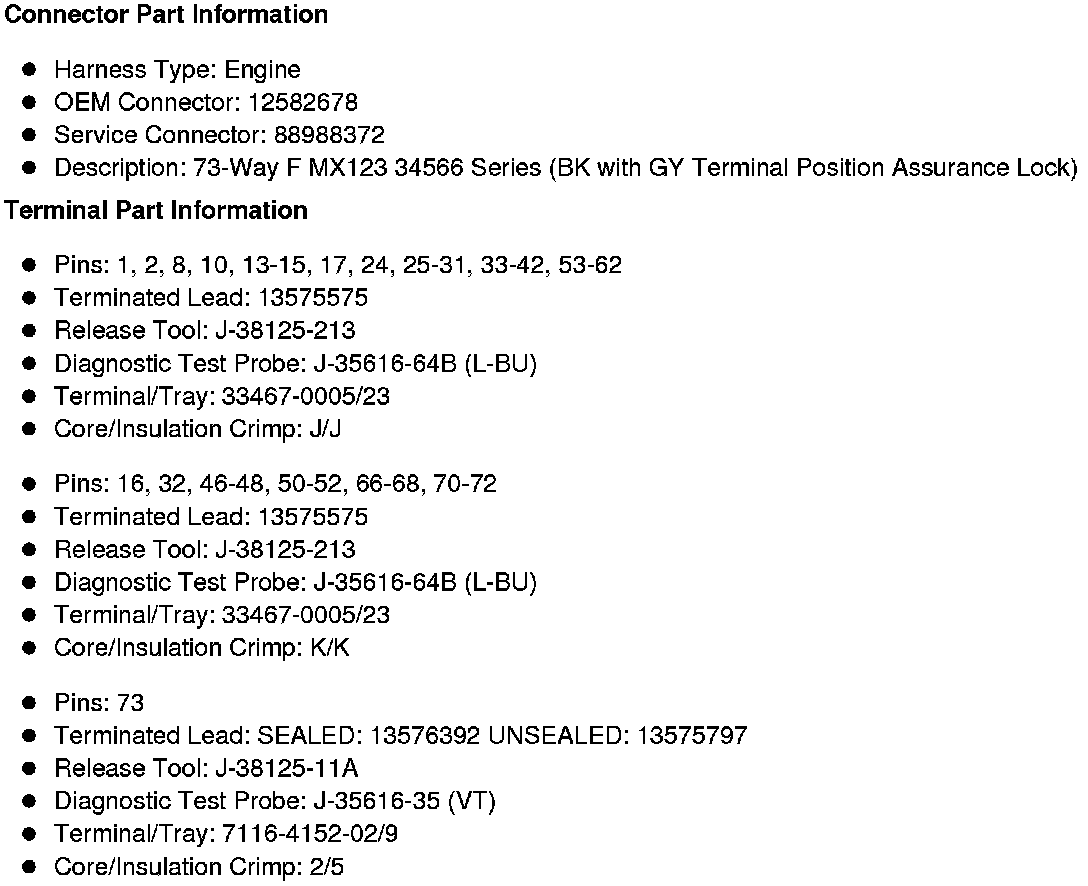Click the Core/Insulation Crimp: K/K line
The height and width of the screenshot is (886, 1088).
[x=202, y=648]
